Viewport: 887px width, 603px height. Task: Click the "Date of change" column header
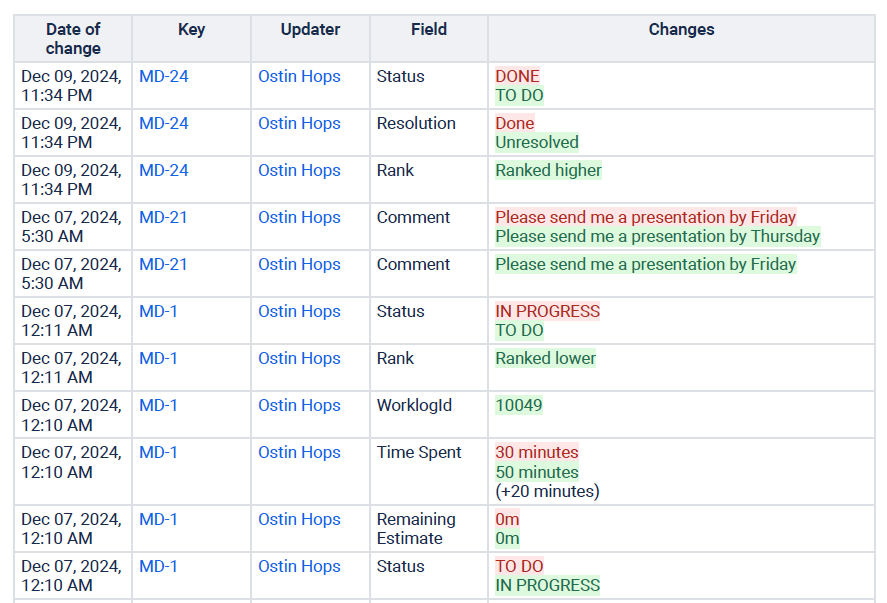pos(73,39)
